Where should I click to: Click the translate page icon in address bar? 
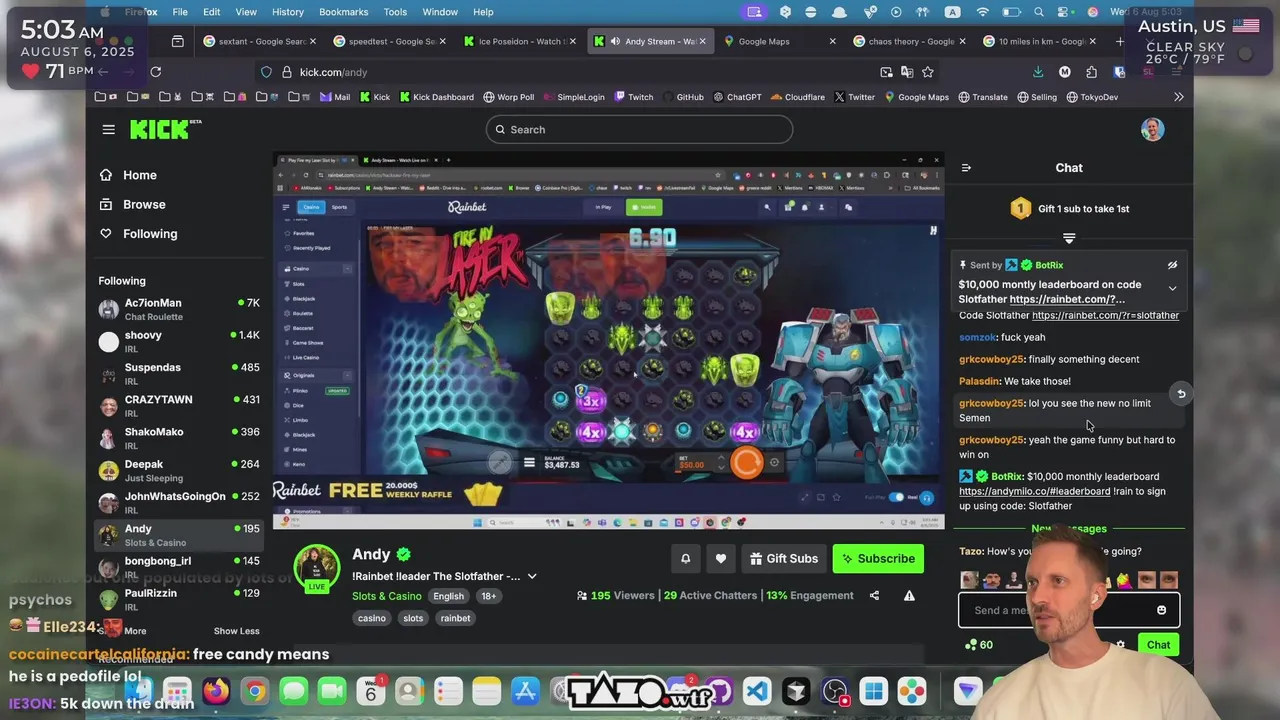click(x=907, y=72)
